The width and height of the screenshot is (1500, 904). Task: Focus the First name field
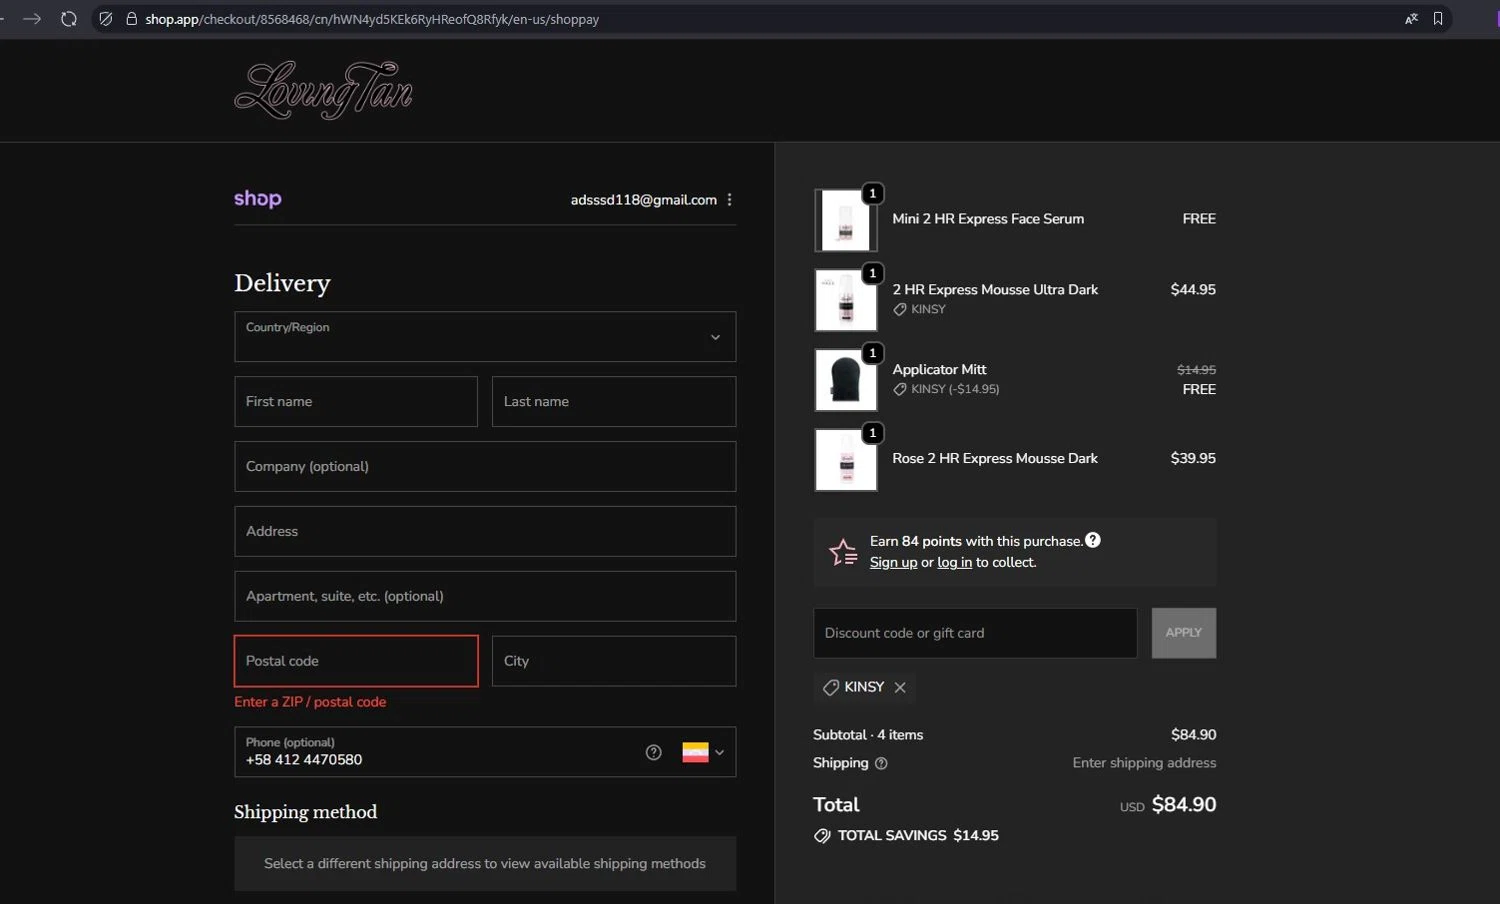click(356, 401)
